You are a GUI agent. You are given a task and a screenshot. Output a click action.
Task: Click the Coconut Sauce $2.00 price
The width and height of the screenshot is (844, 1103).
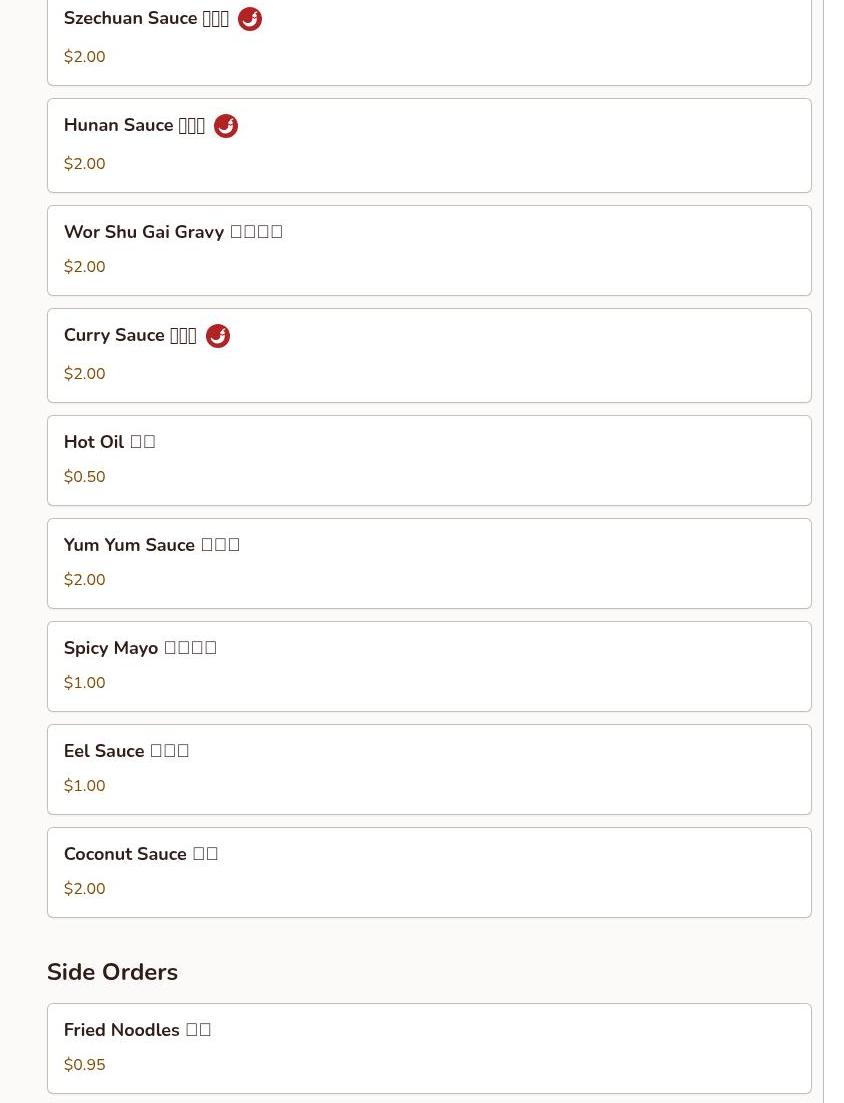(x=84, y=889)
